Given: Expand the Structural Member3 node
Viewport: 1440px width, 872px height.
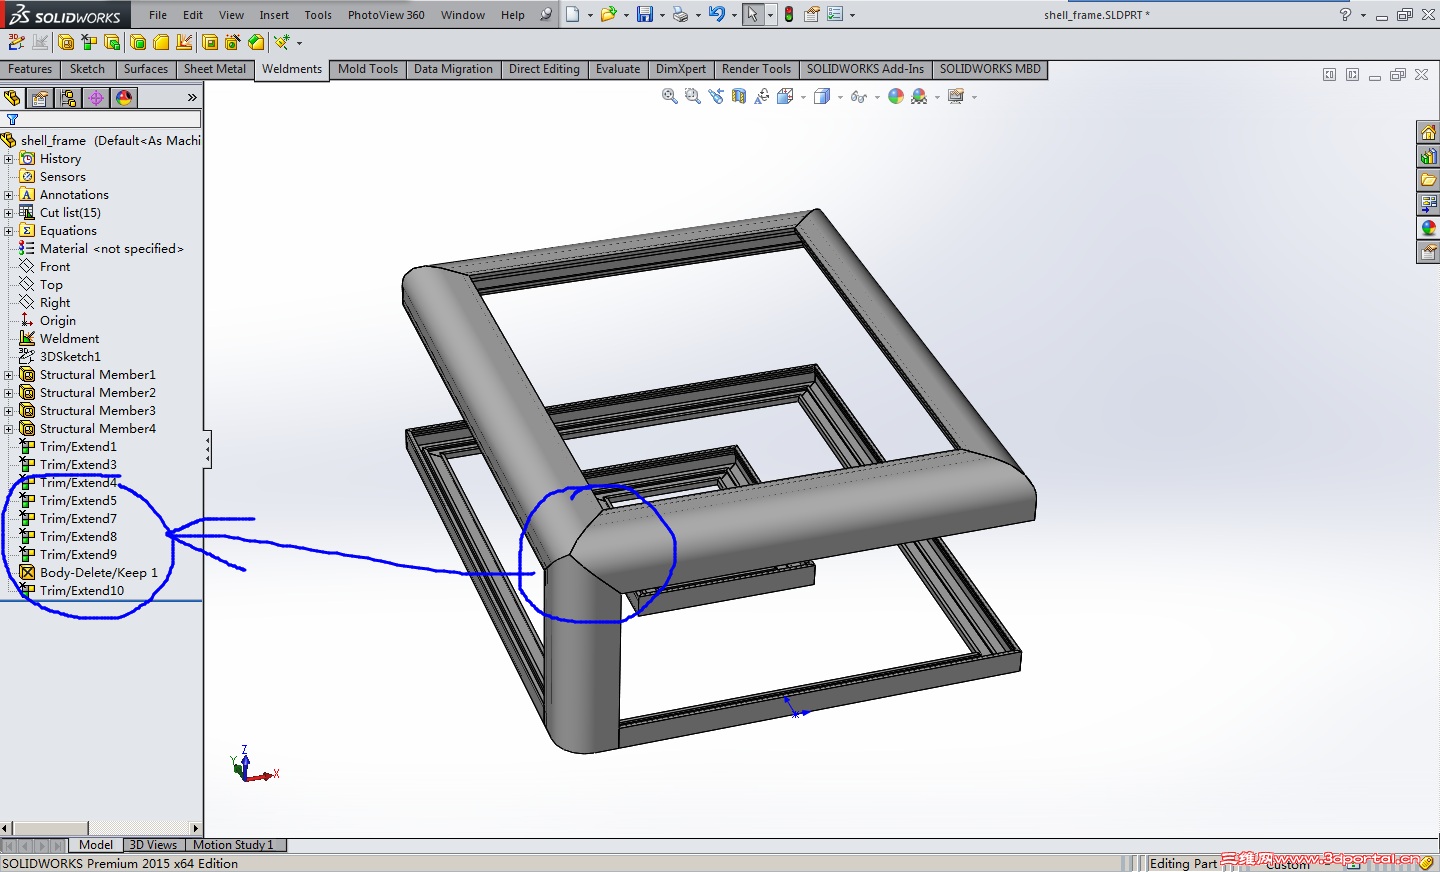Looking at the screenshot, I should 9,411.
